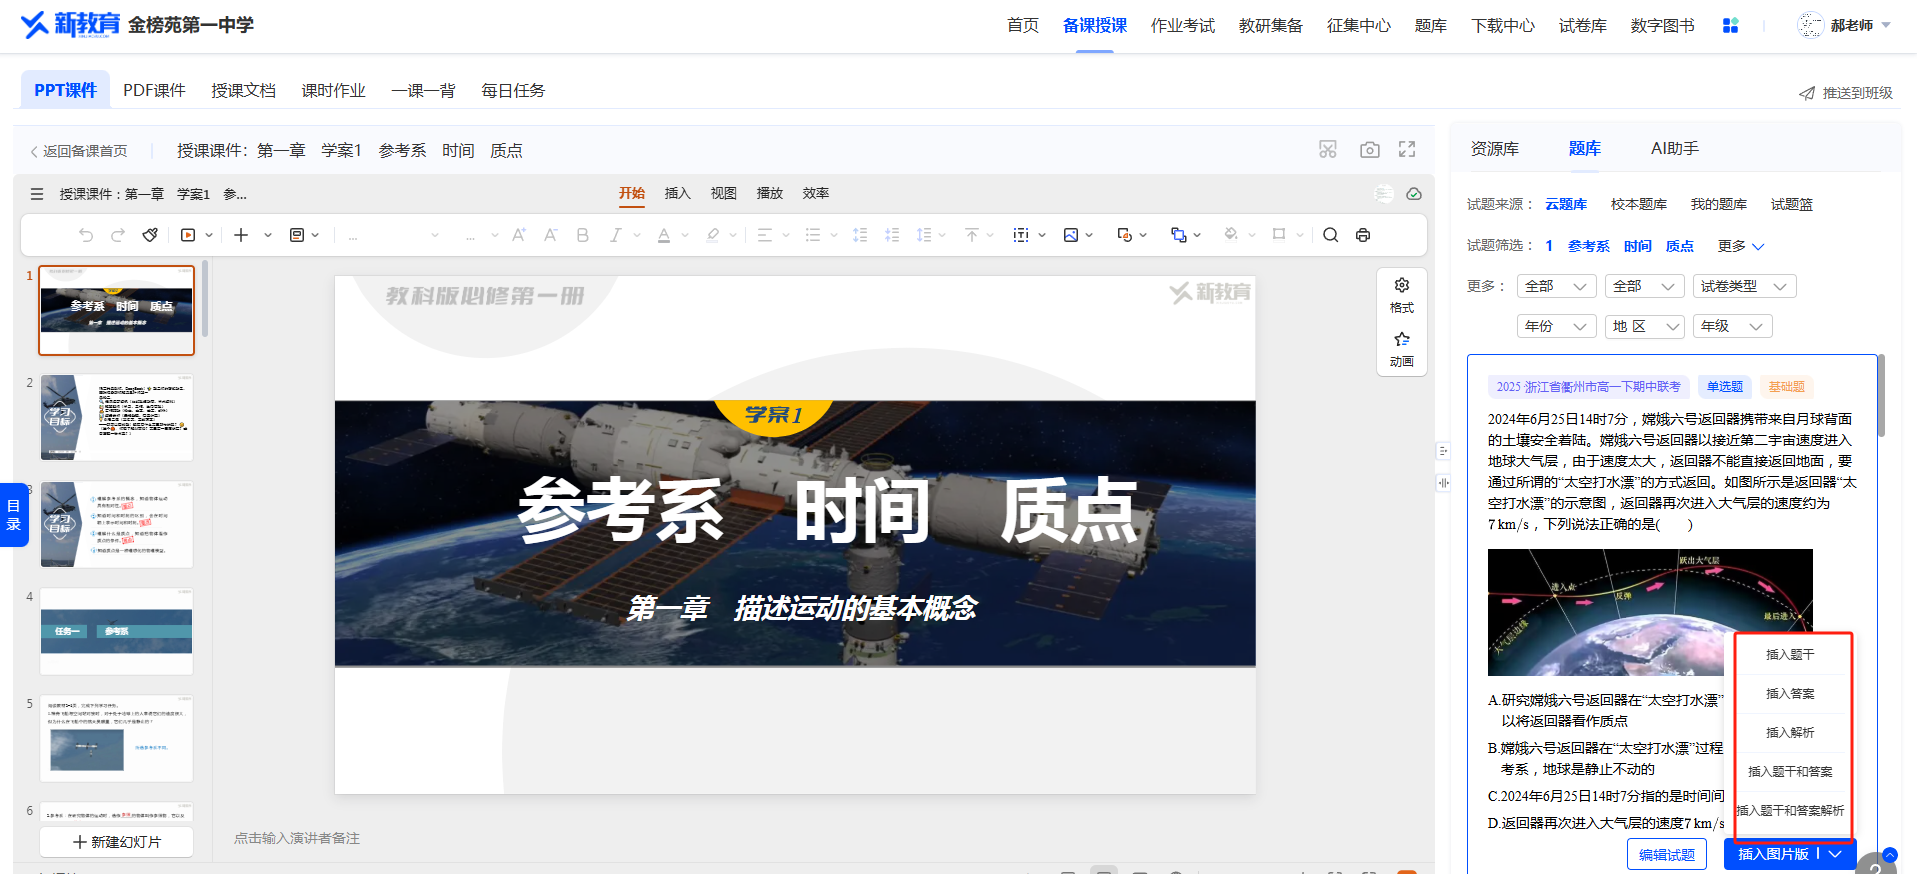Open the AI助手 tab

click(1675, 148)
